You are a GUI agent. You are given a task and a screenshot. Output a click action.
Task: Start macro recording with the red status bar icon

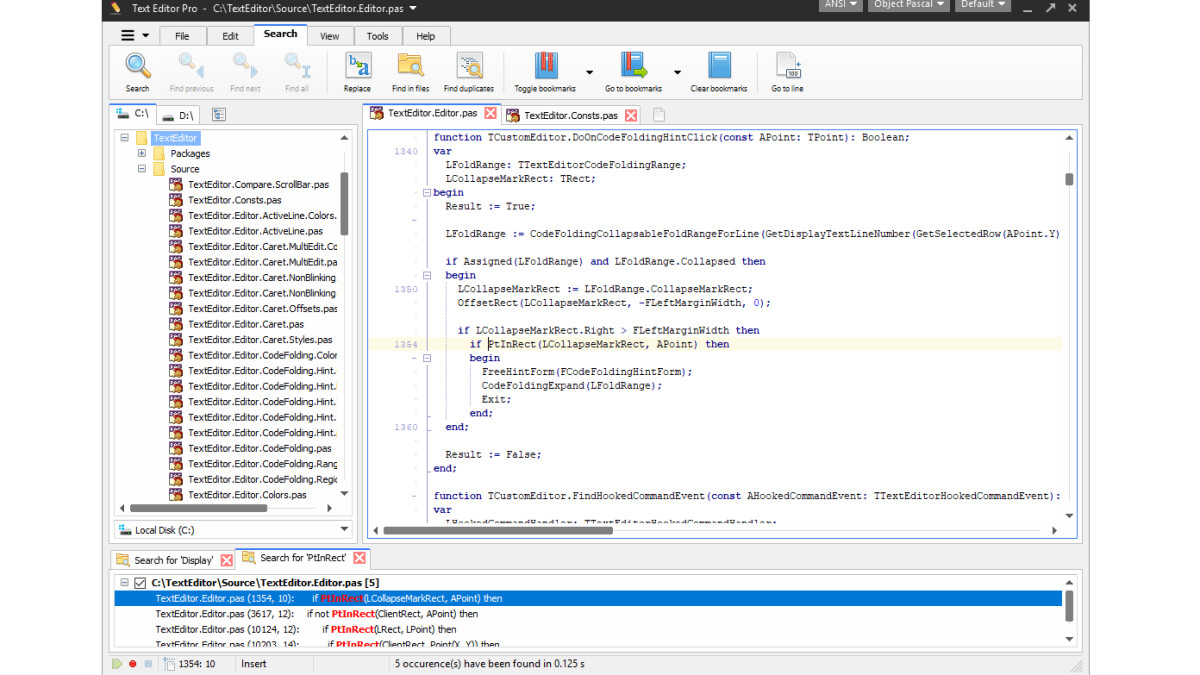(x=132, y=663)
